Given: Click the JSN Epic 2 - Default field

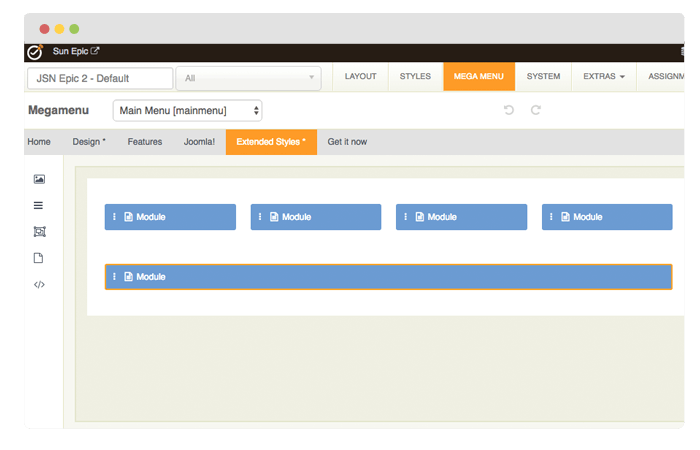Looking at the screenshot, I should pos(100,78).
